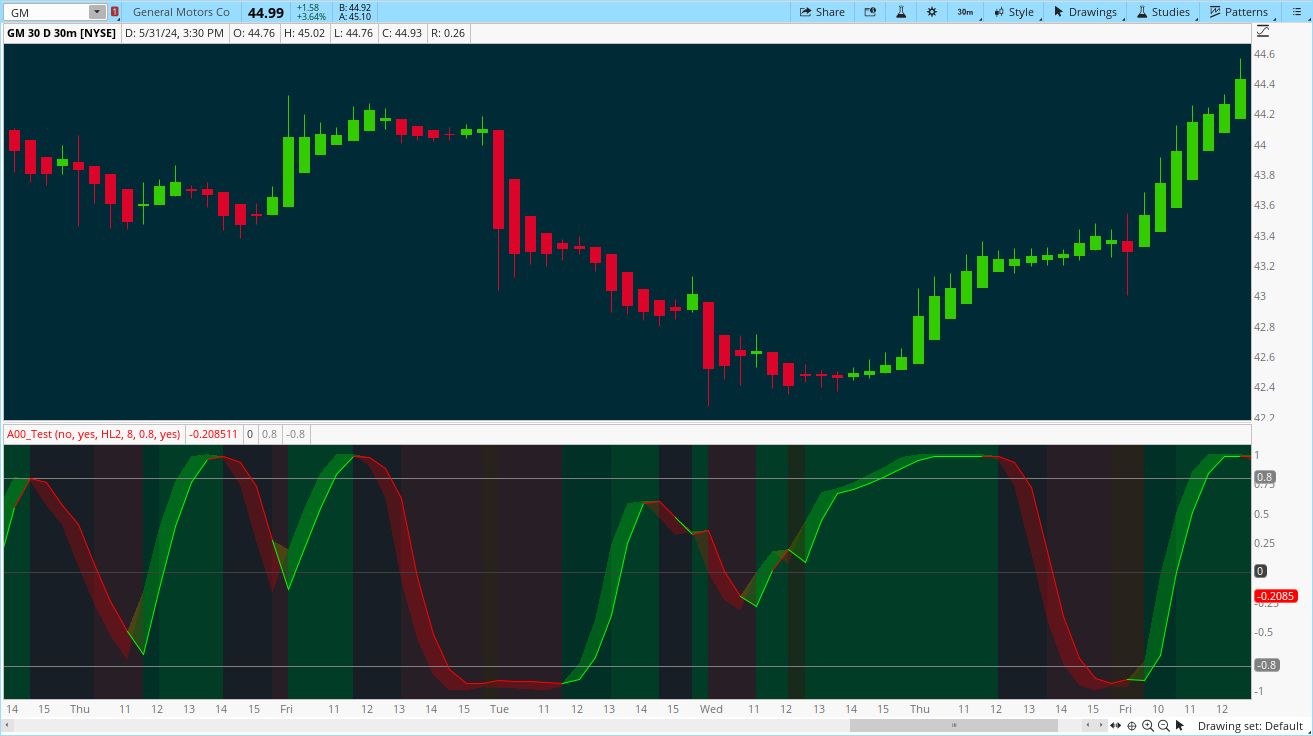
Task: Click the bid/ask B: 44.92 A: 45.10
Action: click(x=355, y=12)
